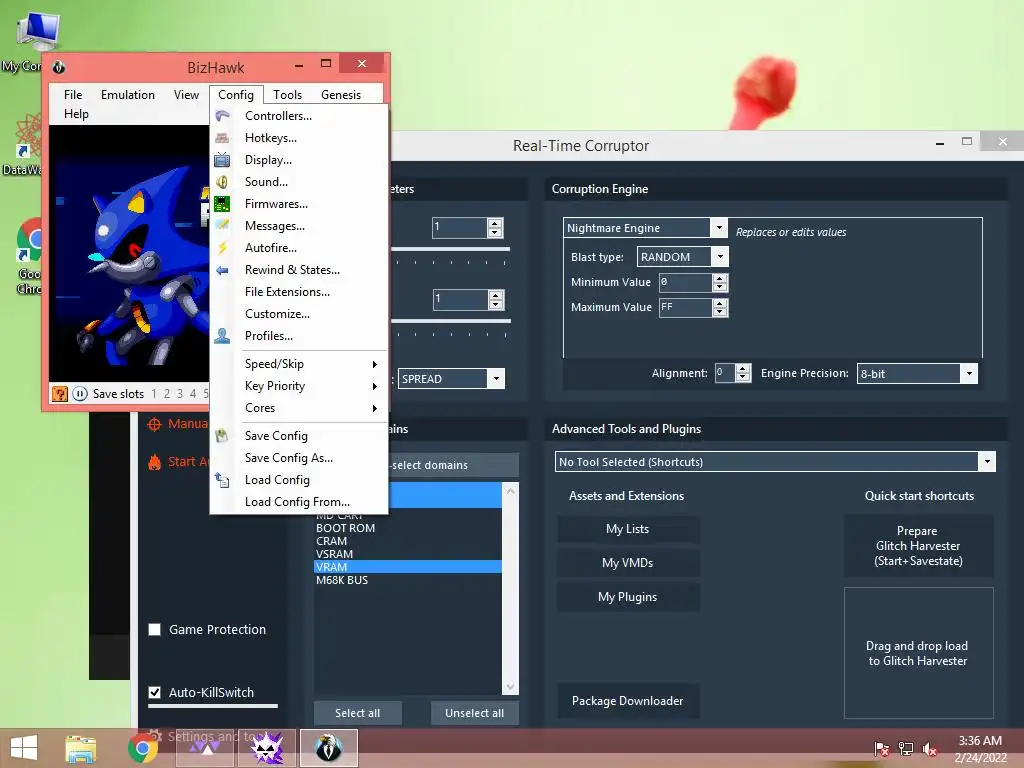This screenshot has height=768, width=1024.
Task: Click the Rewind arrow icon
Action: (222, 270)
